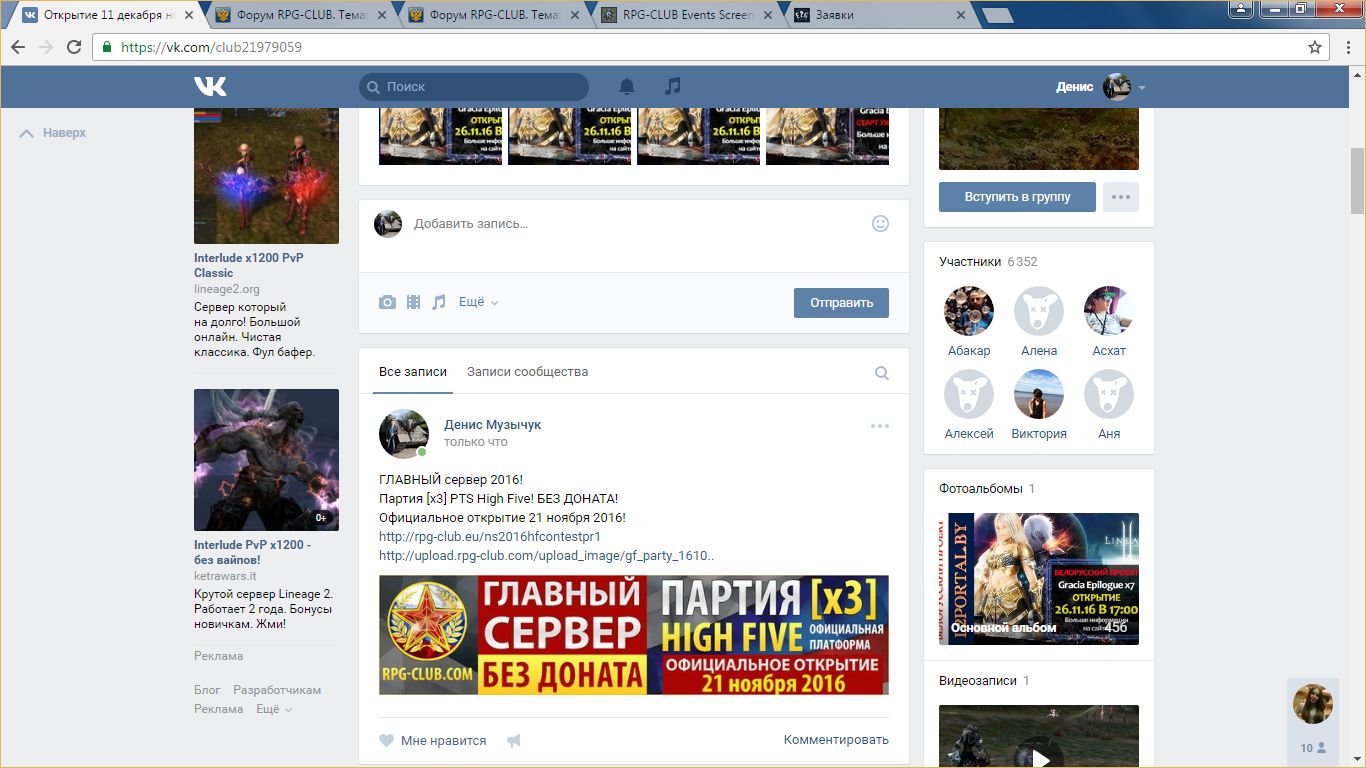The height and width of the screenshot is (768, 1366).
Task: Click Комментировать link
Action: (x=836, y=740)
